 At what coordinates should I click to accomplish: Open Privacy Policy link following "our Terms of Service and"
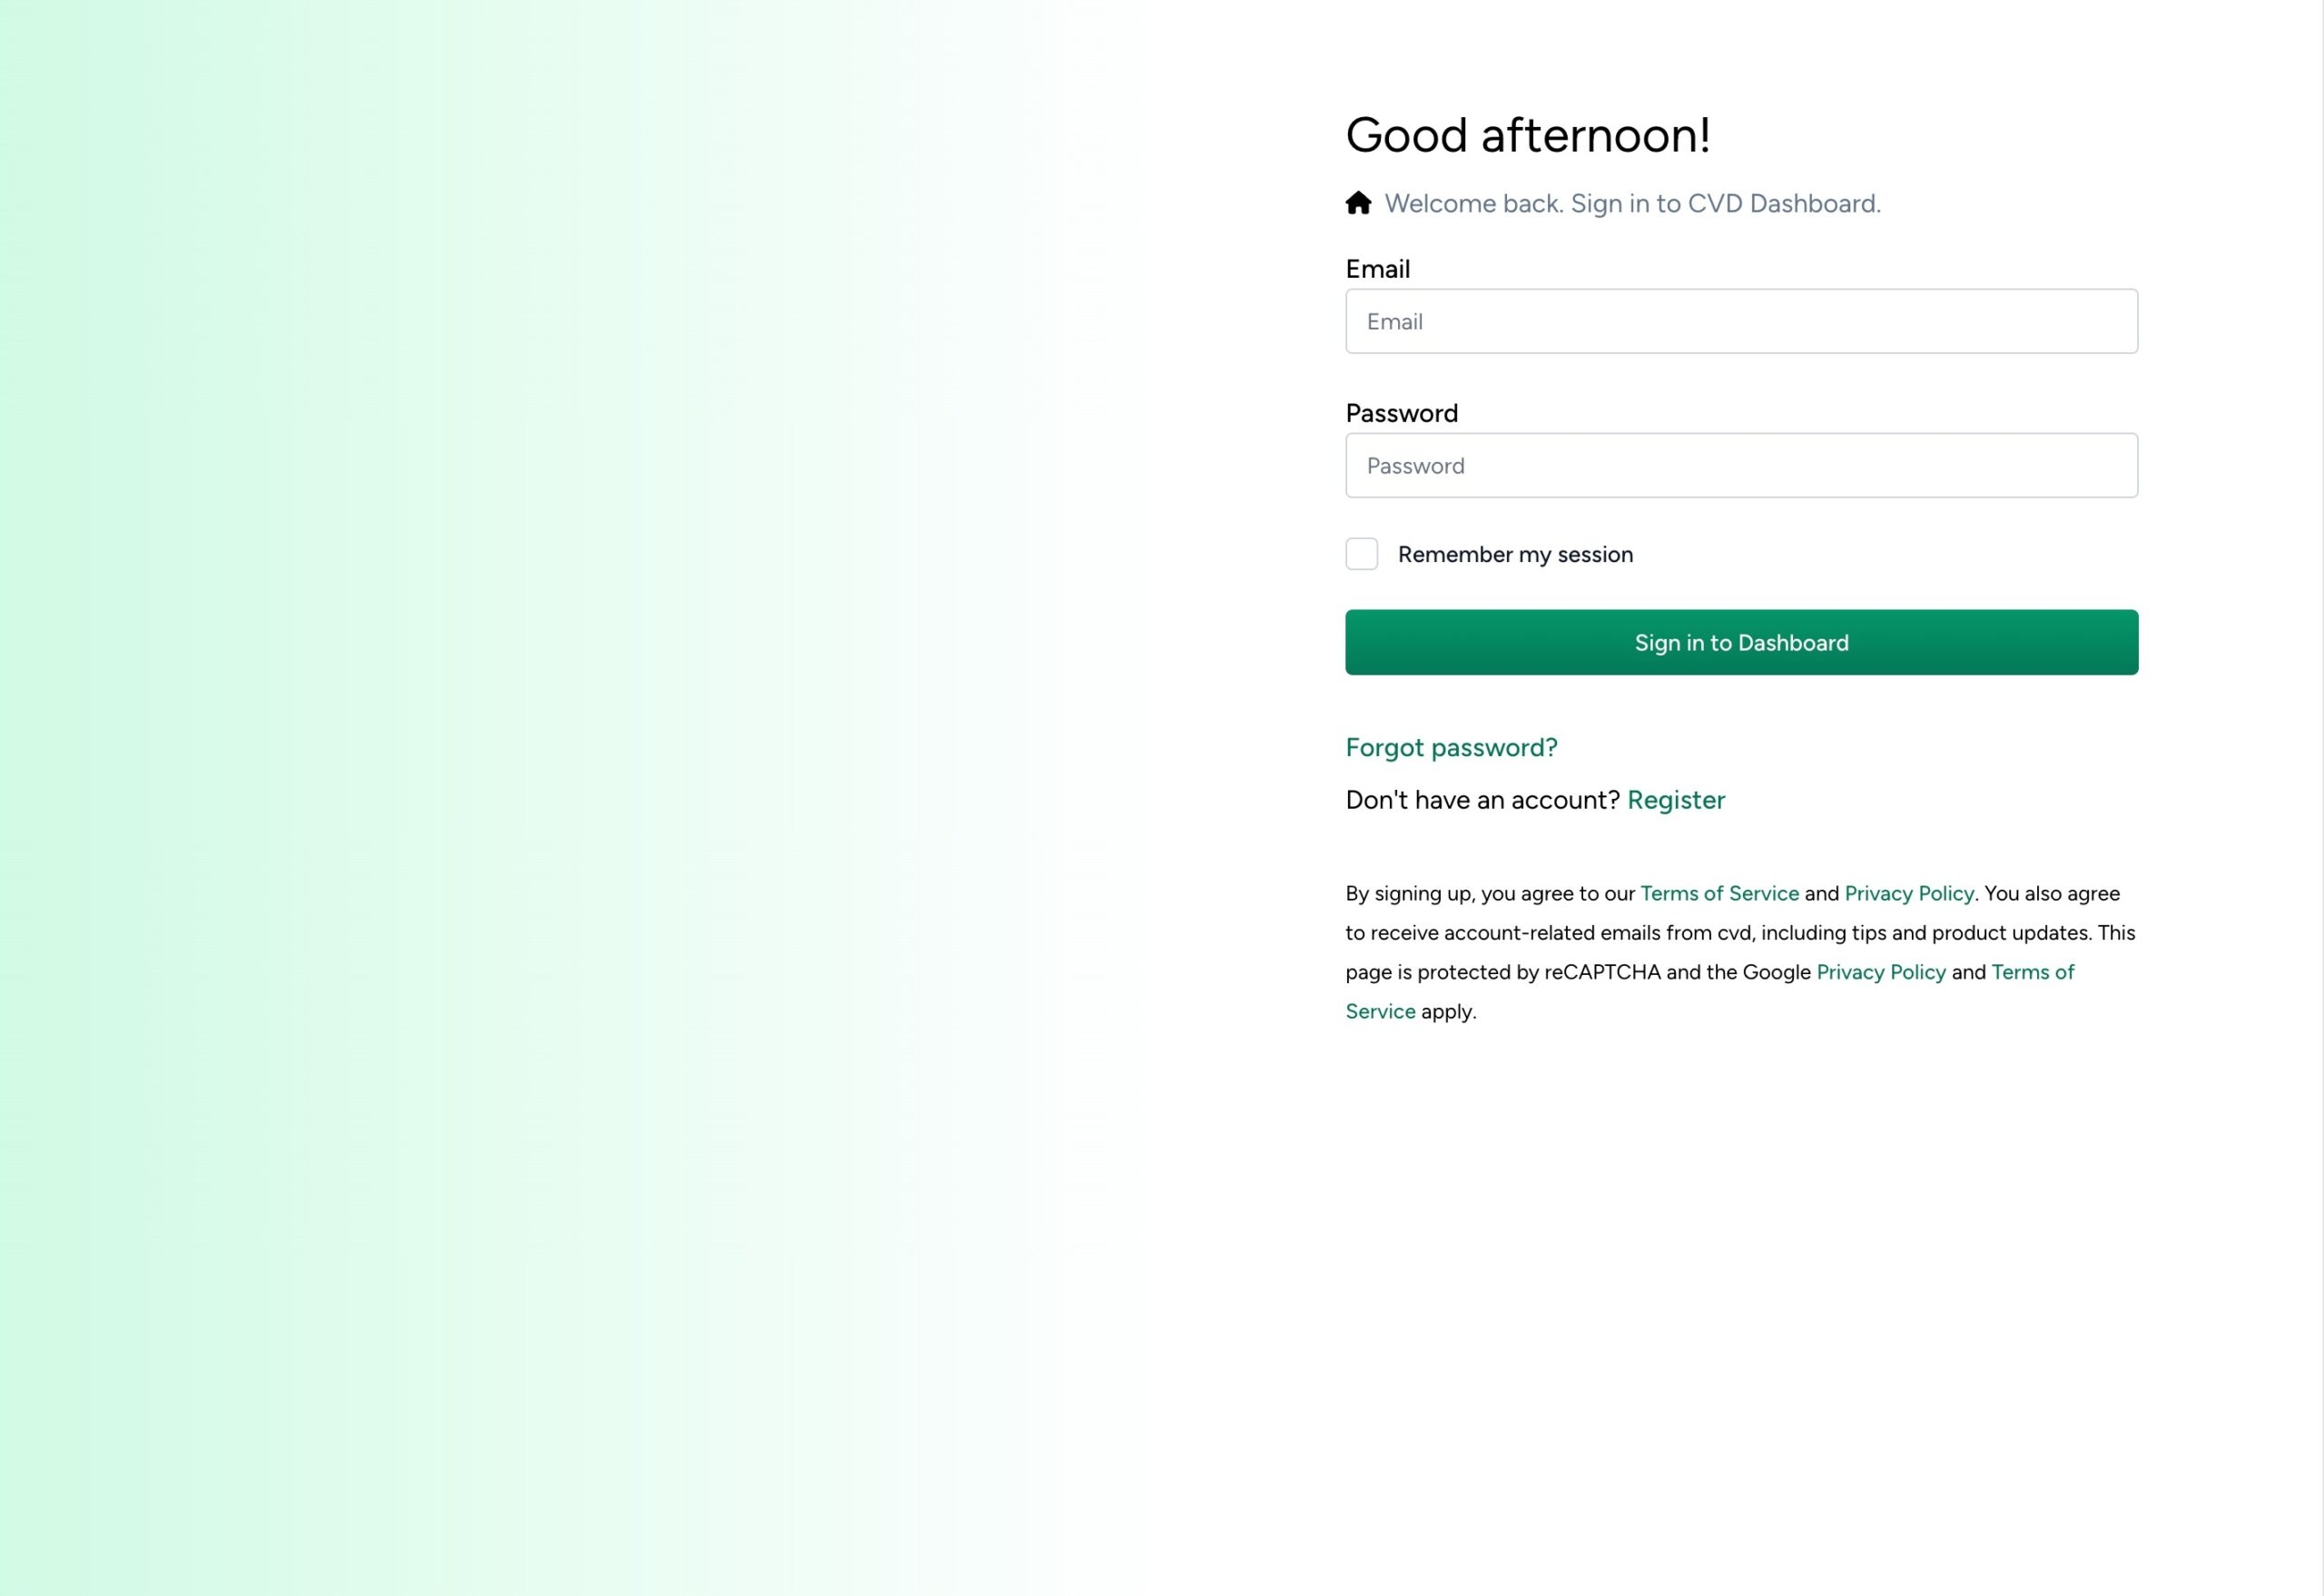1909,893
